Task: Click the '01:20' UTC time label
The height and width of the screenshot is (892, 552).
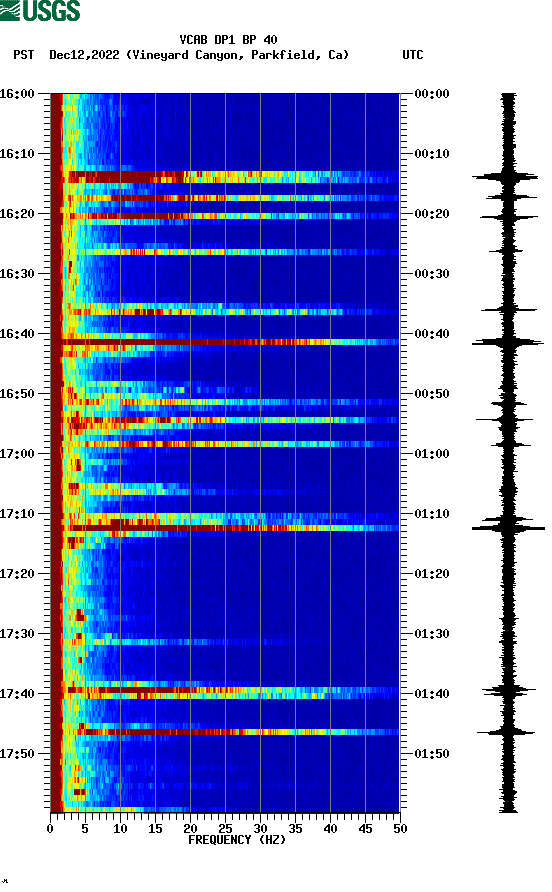Action: (432, 574)
